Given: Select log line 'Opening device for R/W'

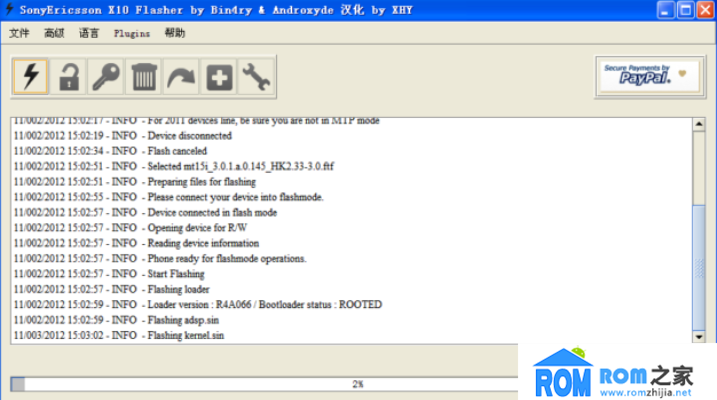Looking at the screenshot, I should [x=130, y=228].
